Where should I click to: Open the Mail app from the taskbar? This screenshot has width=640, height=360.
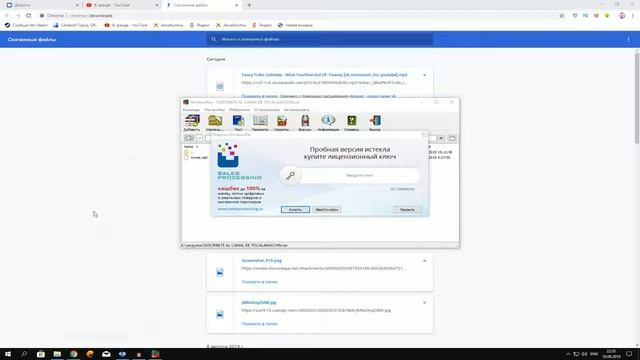coord(106,354)
